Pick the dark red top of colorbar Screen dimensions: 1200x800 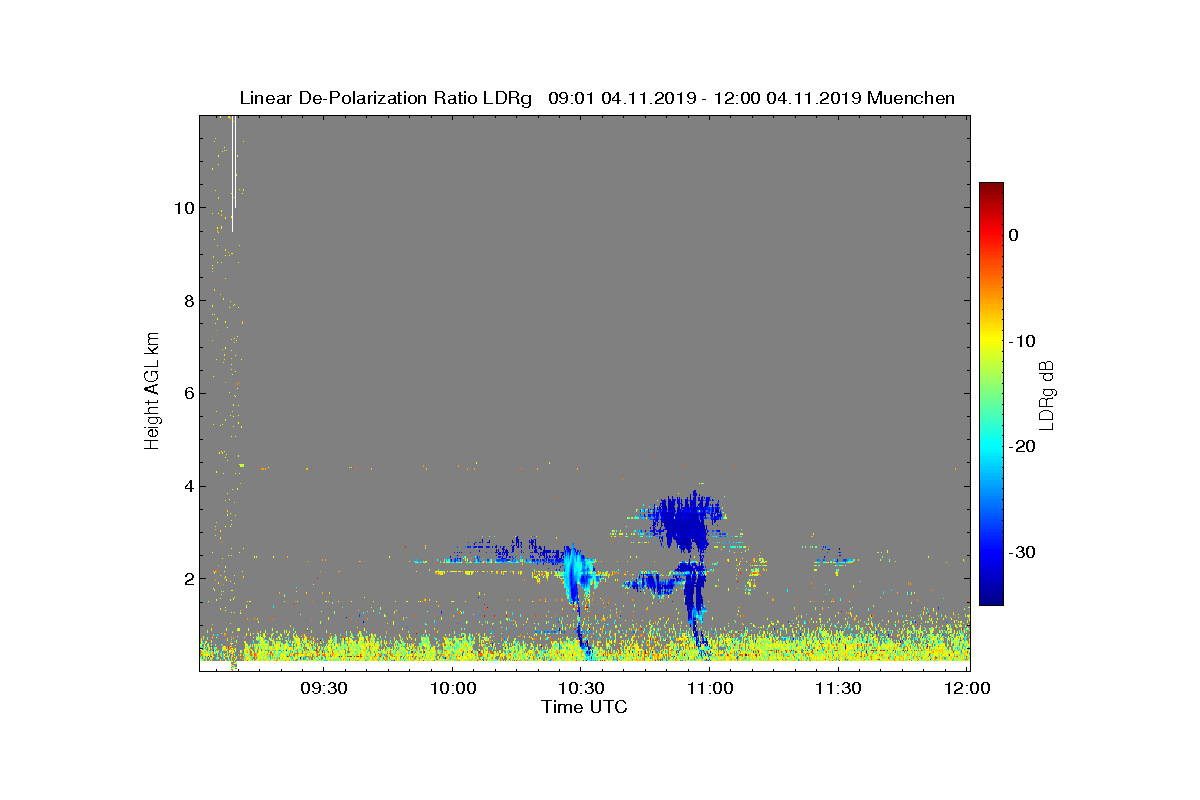[991, 189]
